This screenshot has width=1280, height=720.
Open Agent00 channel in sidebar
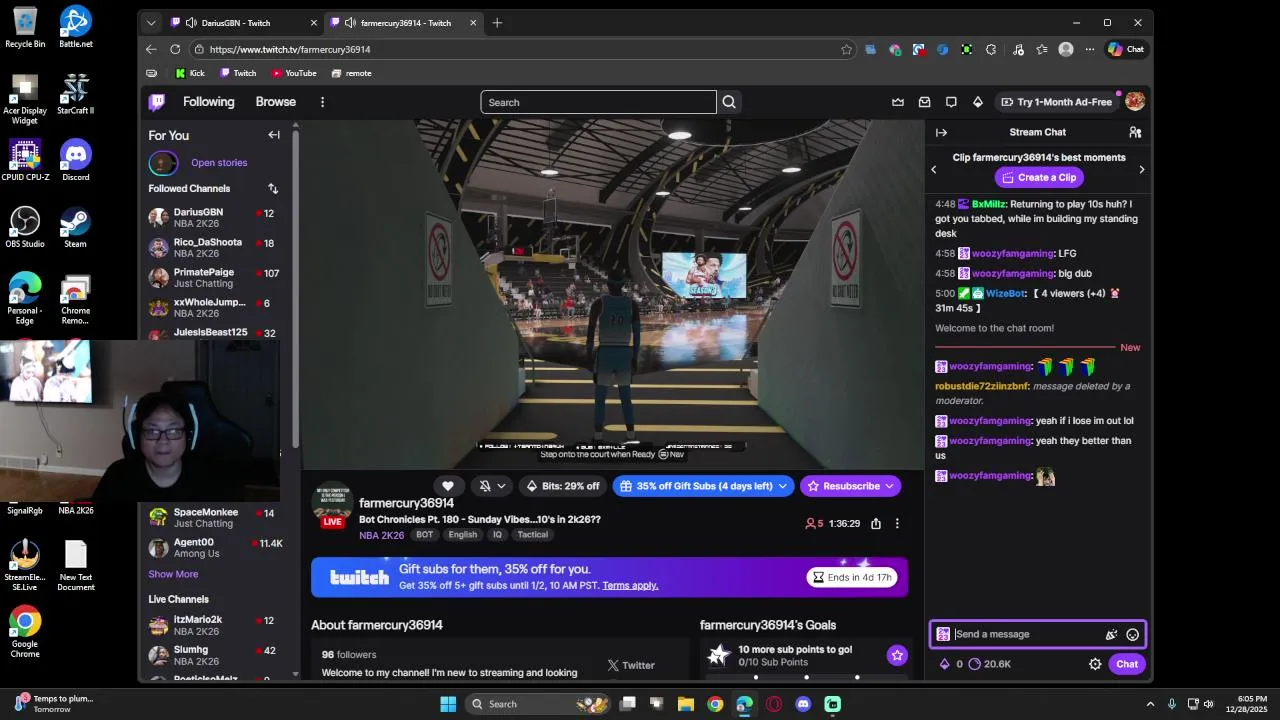click(x=215, y=548)
